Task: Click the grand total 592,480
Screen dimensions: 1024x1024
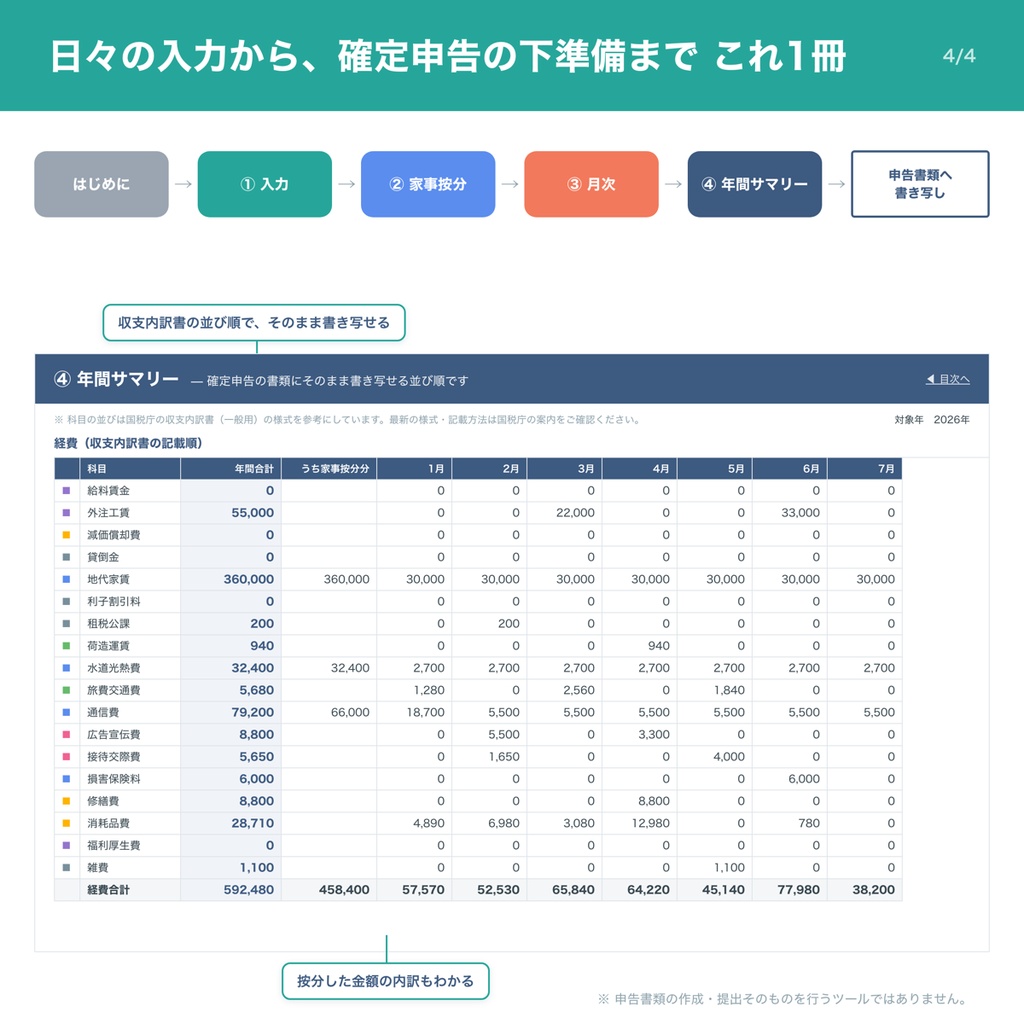Action: click(x=249, y=890)
